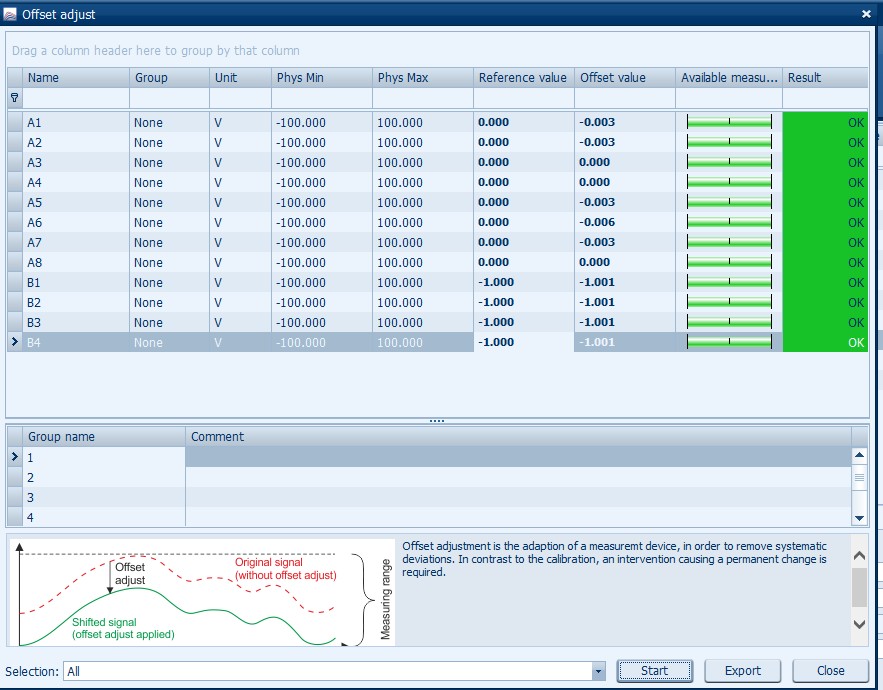The image size is (883, 690).
Task: Click the Name filter input cell
Action: click(76, 98)
